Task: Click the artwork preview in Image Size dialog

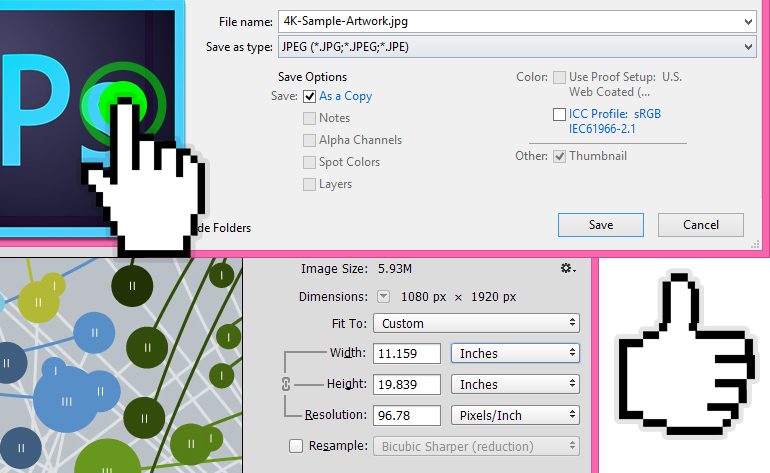Action: 121,365
